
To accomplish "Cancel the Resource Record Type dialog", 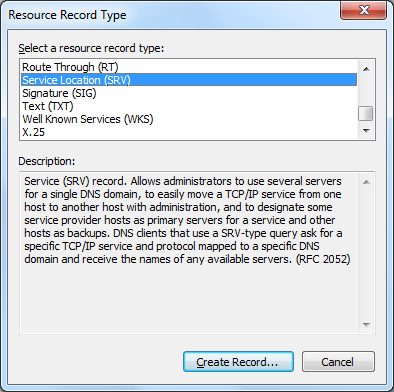I will (x=338, y=362).
